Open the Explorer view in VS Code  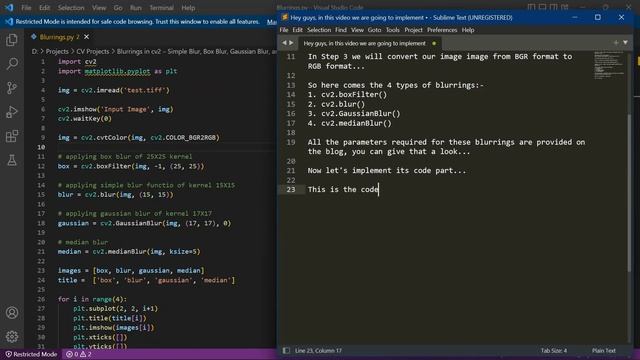(12, 40)
